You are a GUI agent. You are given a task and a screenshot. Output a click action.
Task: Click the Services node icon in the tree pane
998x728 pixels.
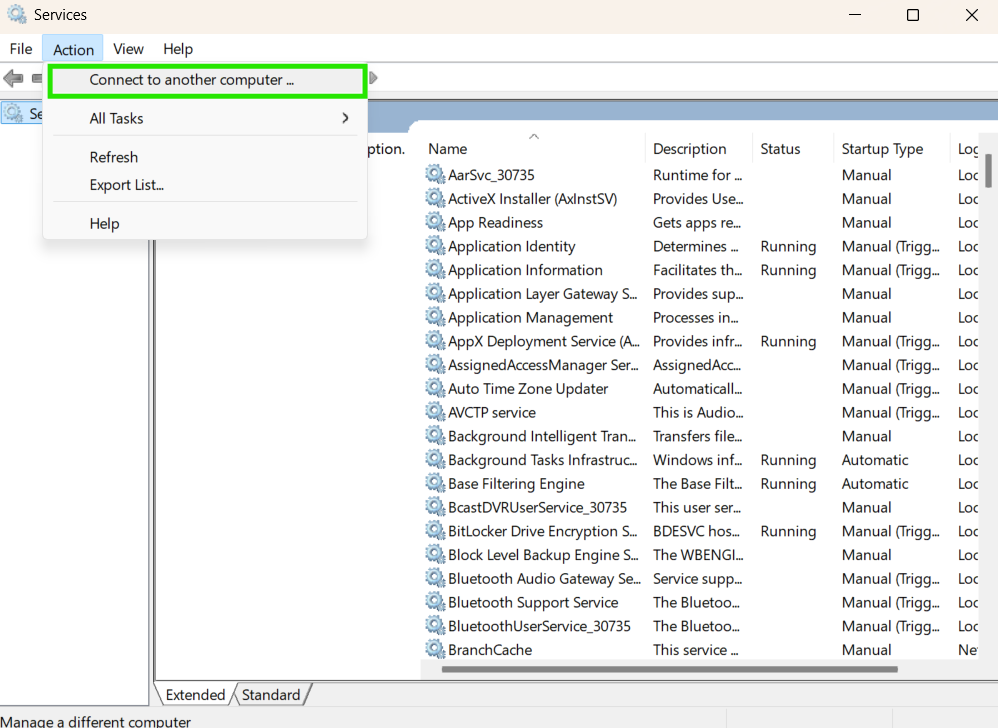coord(13,113)
